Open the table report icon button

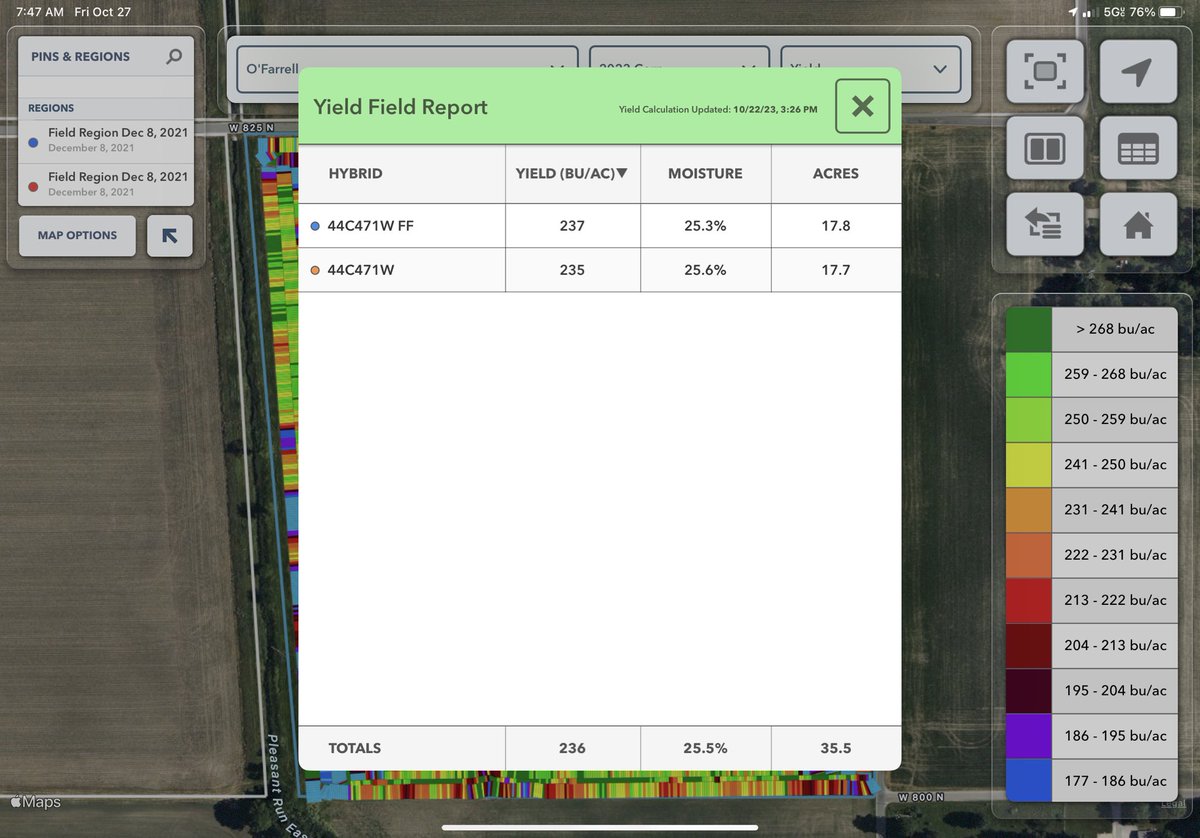(1138, 149)
